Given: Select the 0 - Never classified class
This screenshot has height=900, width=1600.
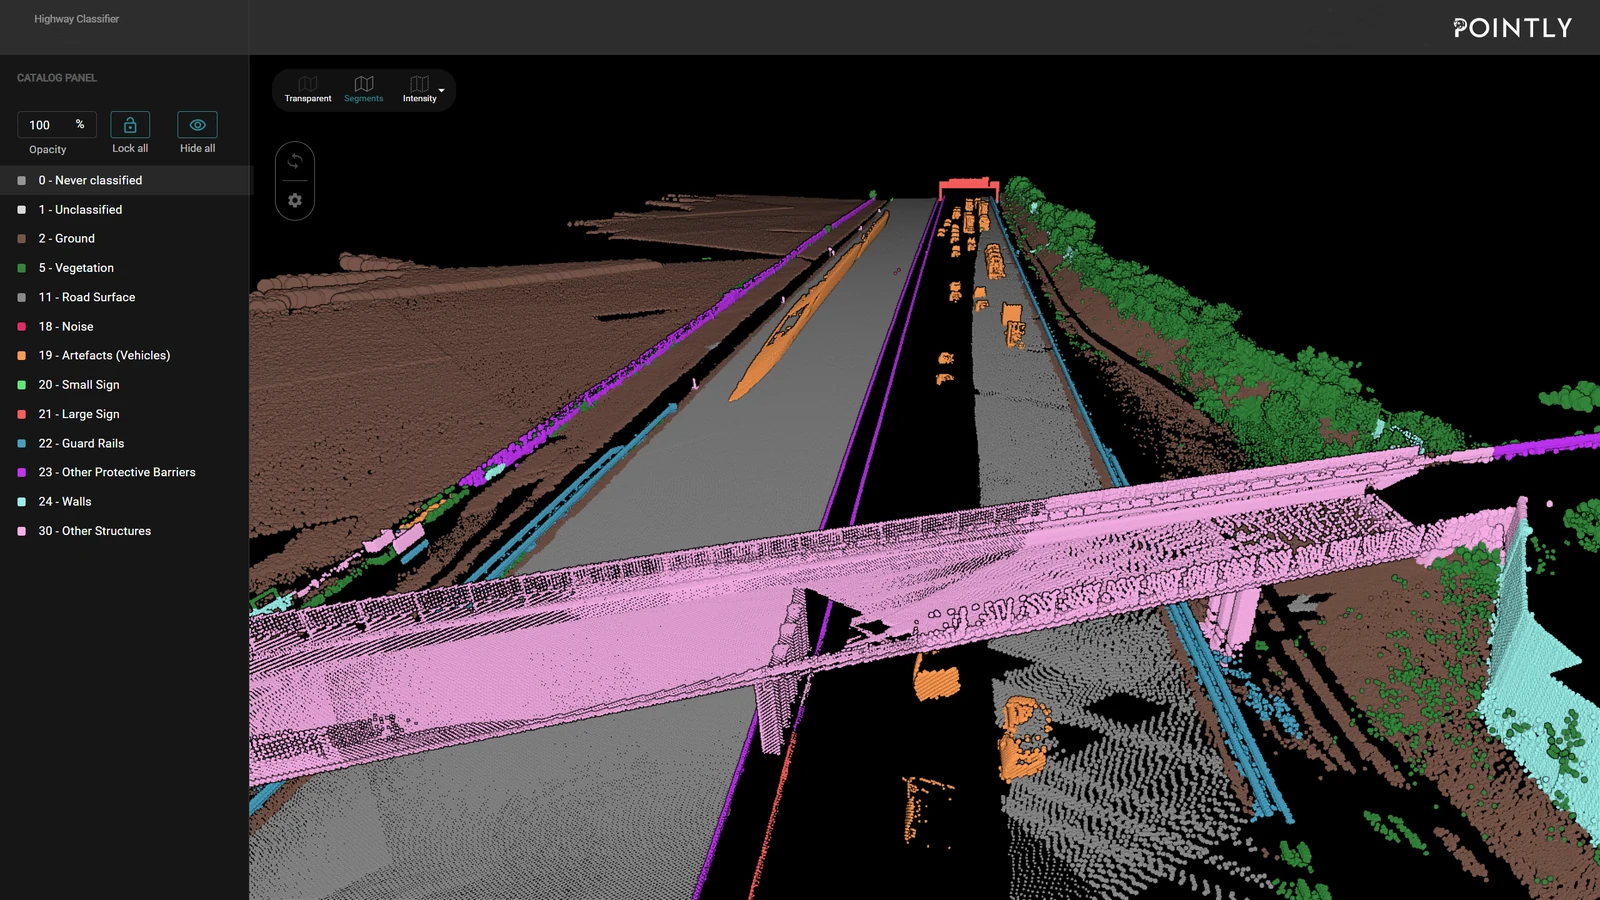Looking at the screenshot, I should tap(127, 180).
